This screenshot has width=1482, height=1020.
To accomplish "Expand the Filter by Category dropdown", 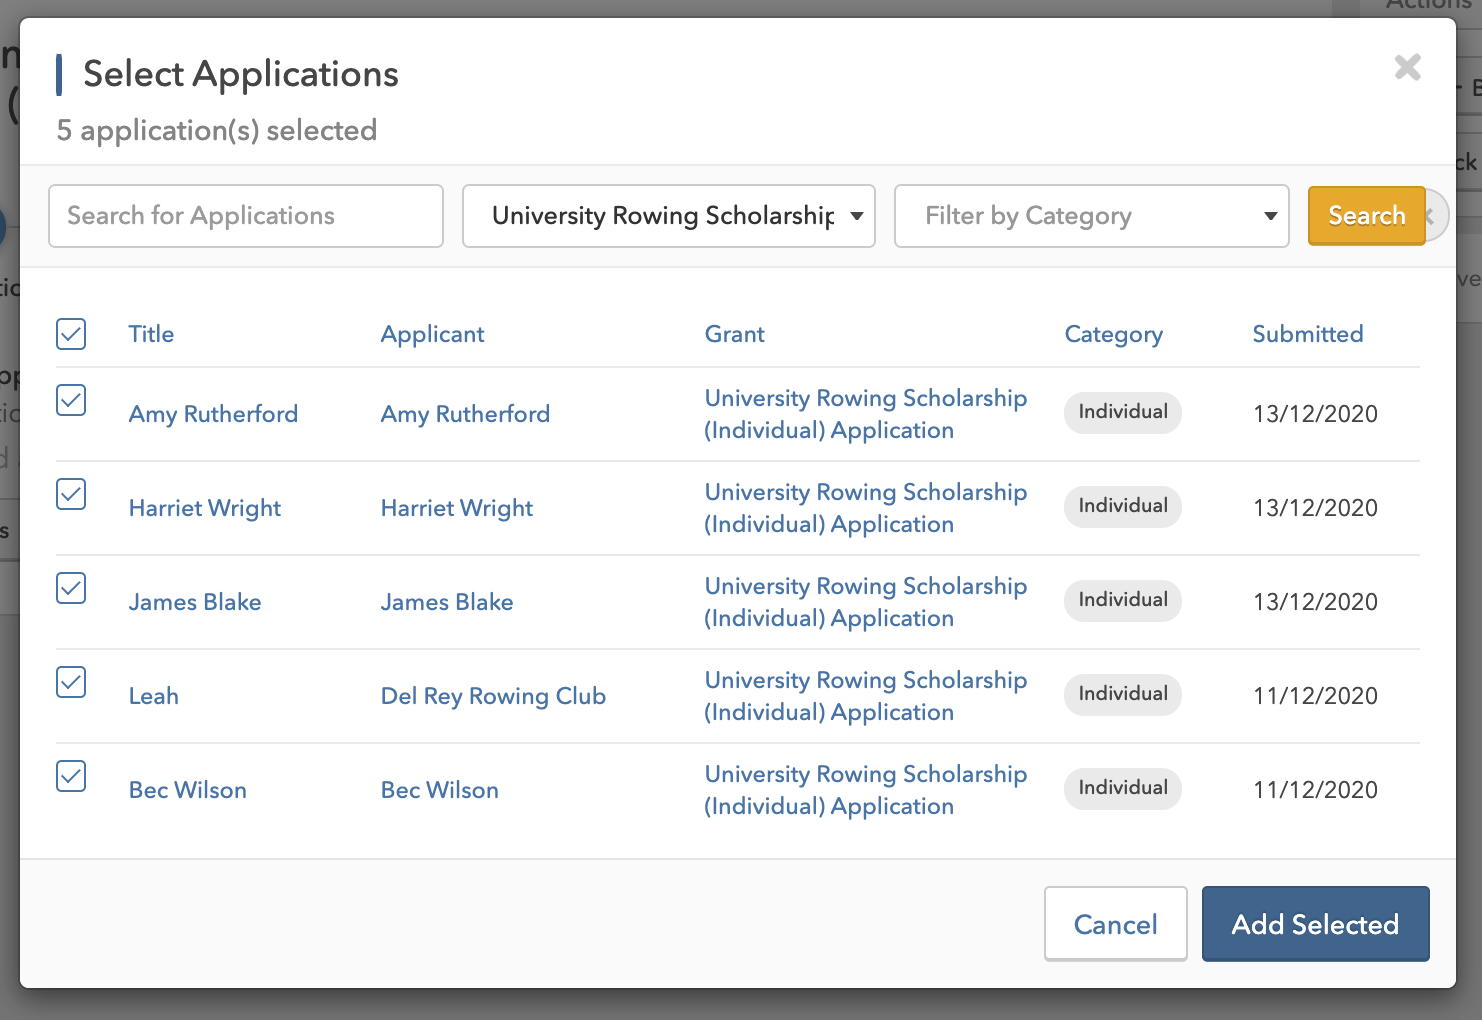I will [1091, 216].
